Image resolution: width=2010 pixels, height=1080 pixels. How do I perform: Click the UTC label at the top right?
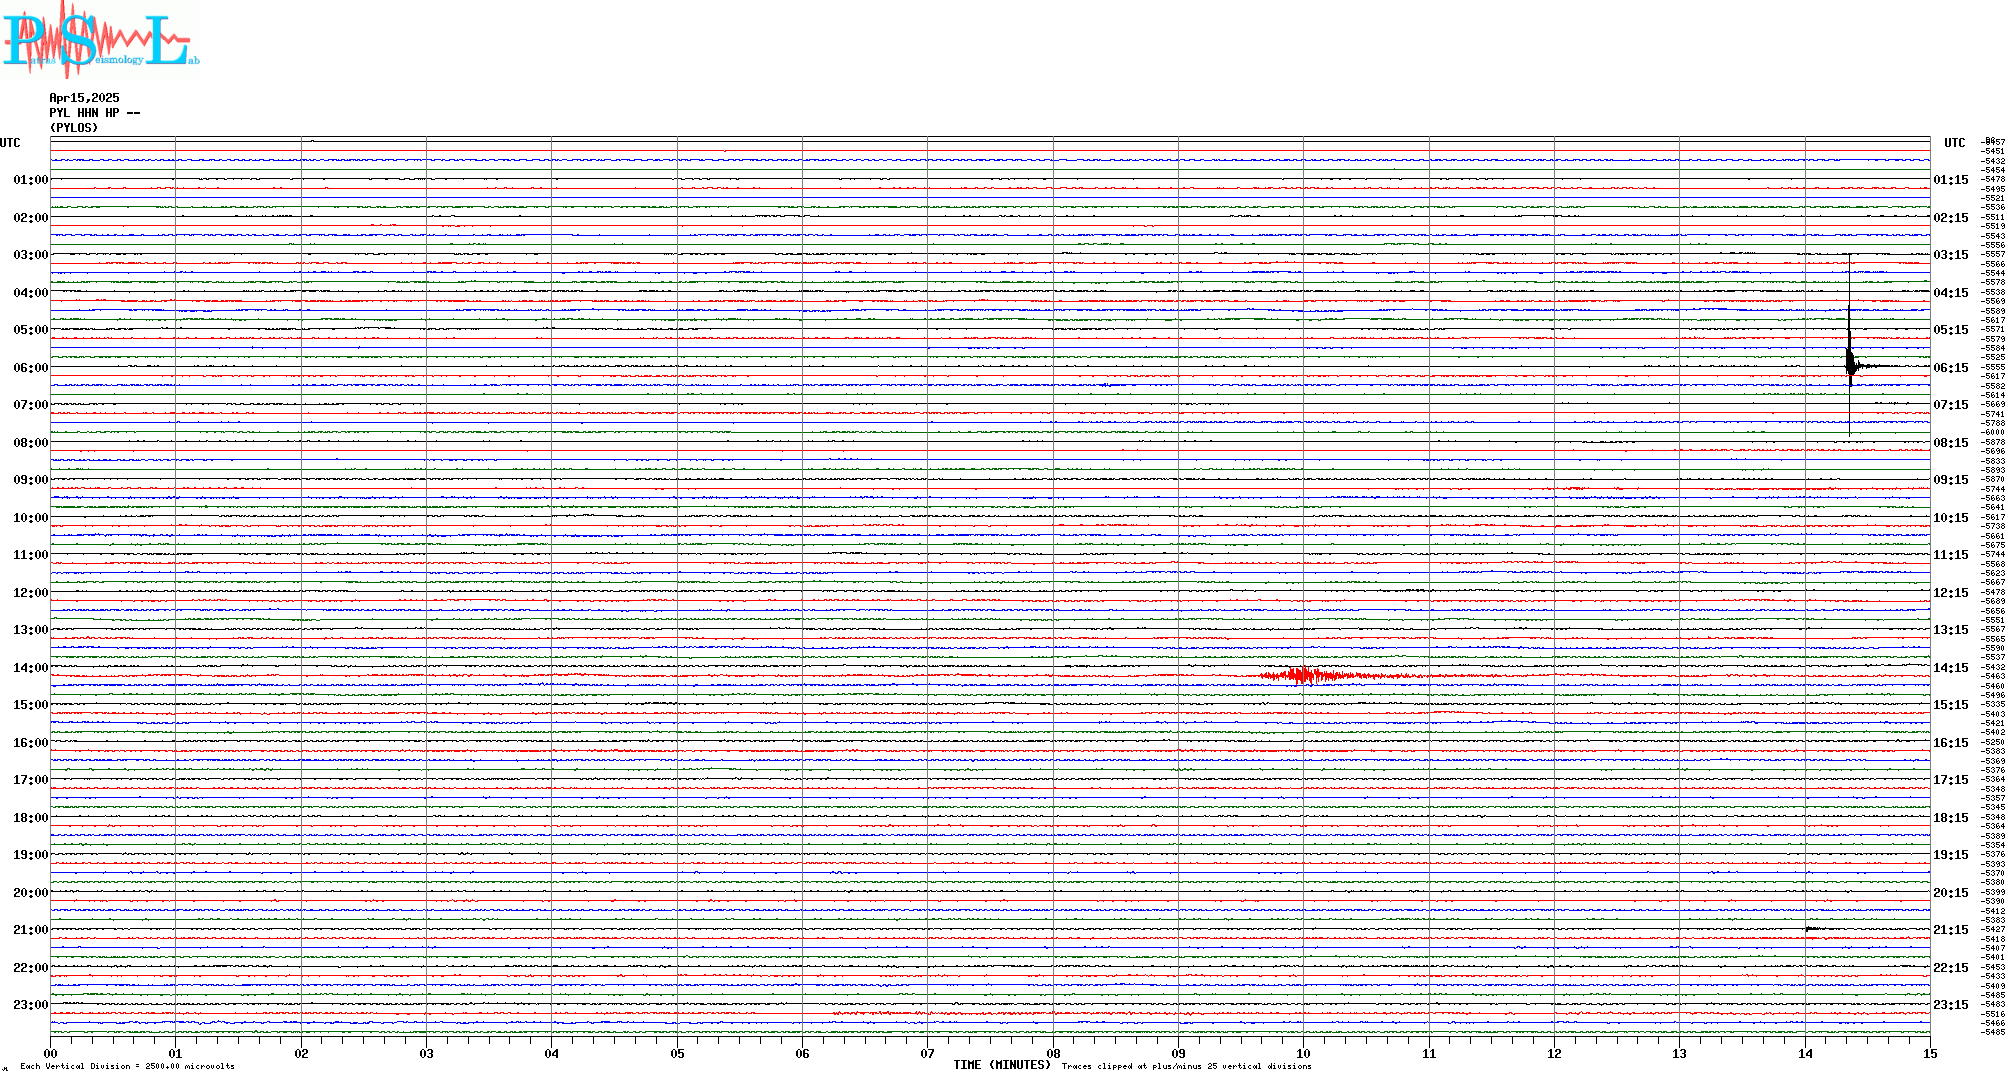click(x=1954, y=143)
